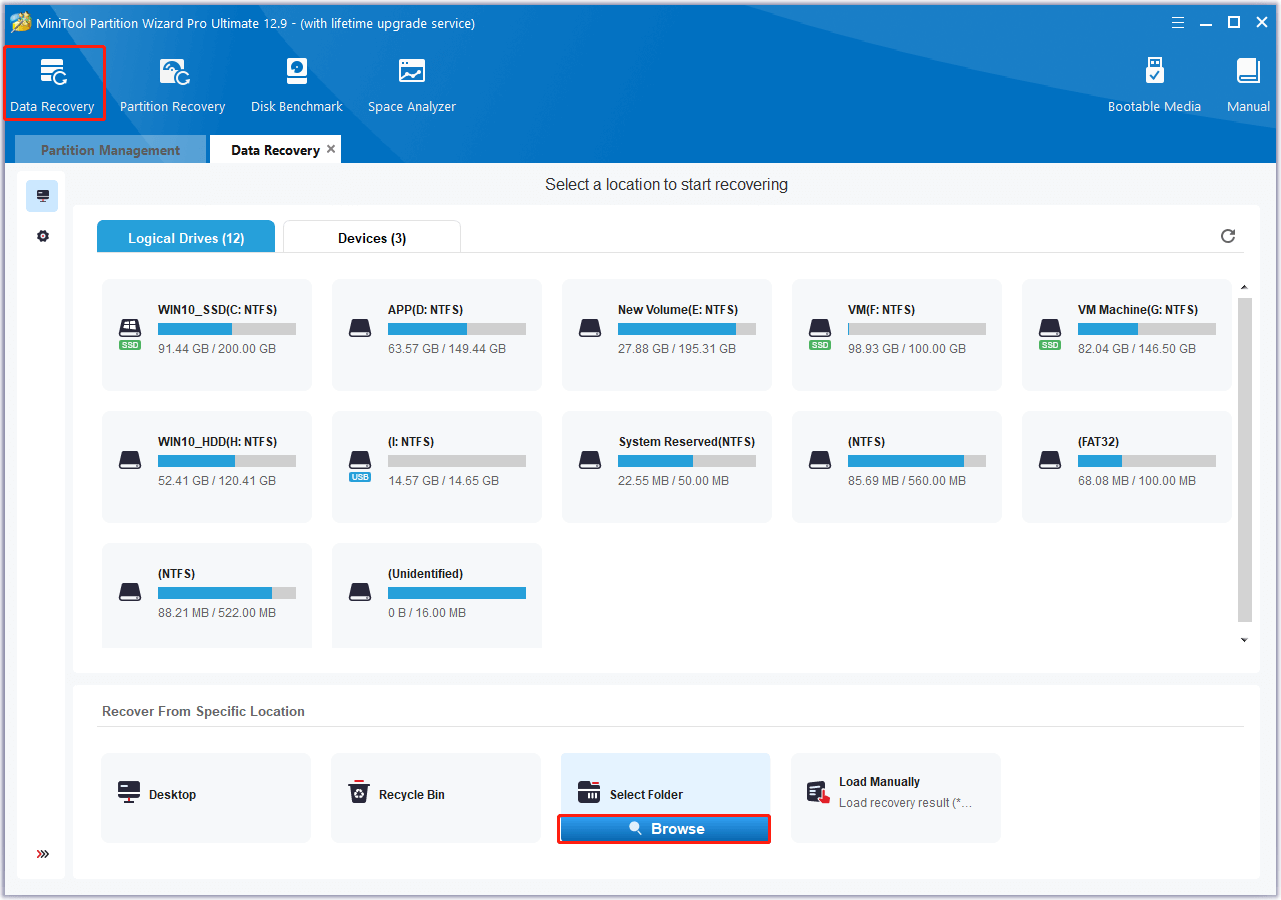Choose Recycle Bin recovery location
The width and height of the screenshot is (1281, 900).
[436, 798]
